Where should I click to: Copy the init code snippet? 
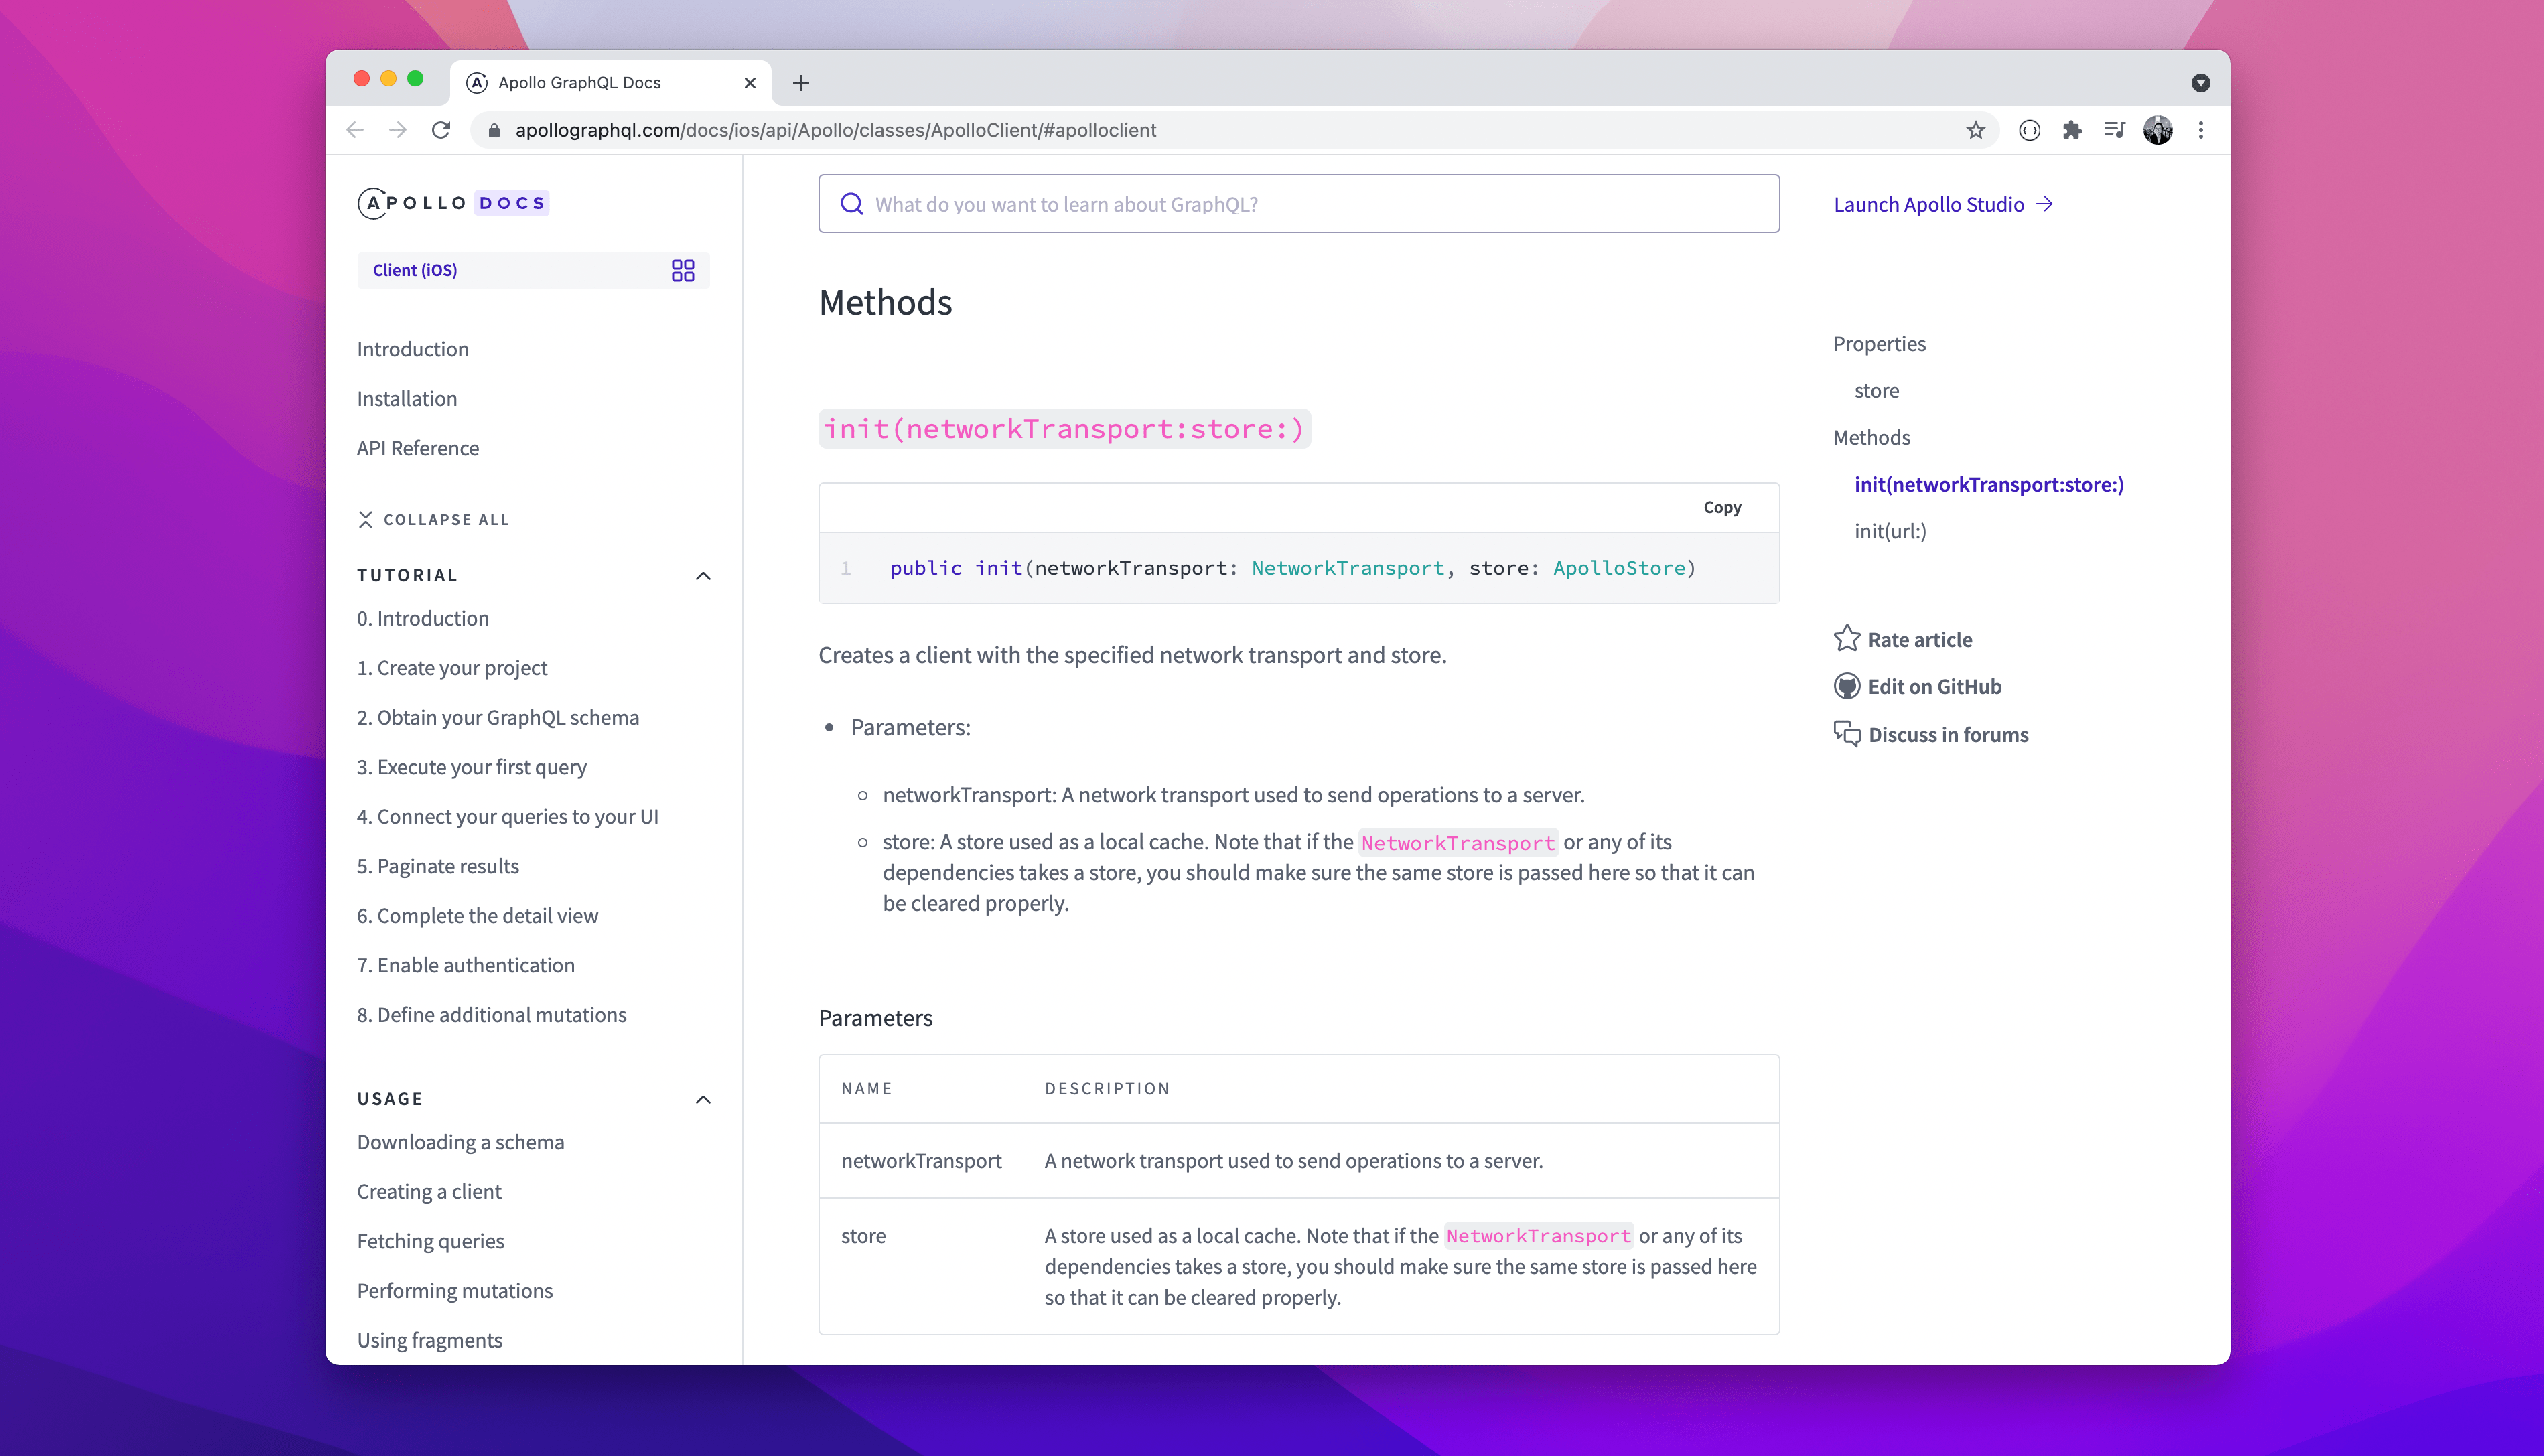tap(1722, 507)
